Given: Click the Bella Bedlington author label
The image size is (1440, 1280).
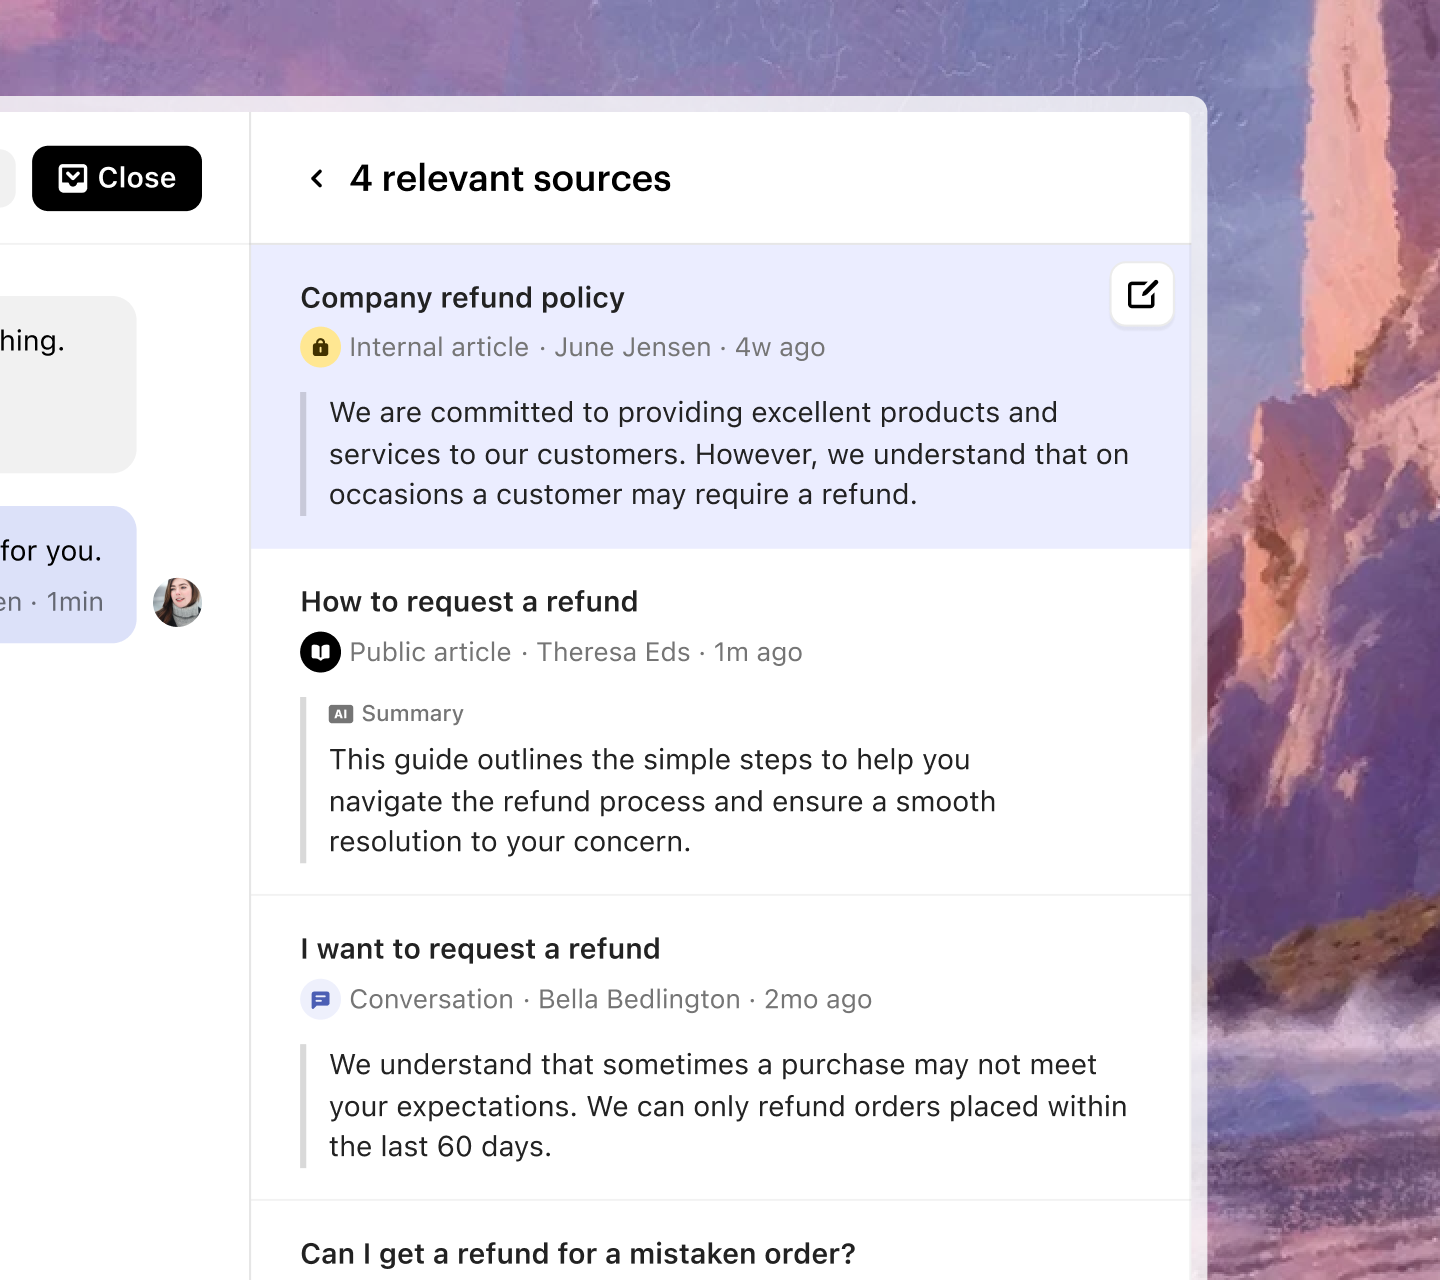Looking at the screenshot, I should pyautogui.click(x=639, y=1000).
